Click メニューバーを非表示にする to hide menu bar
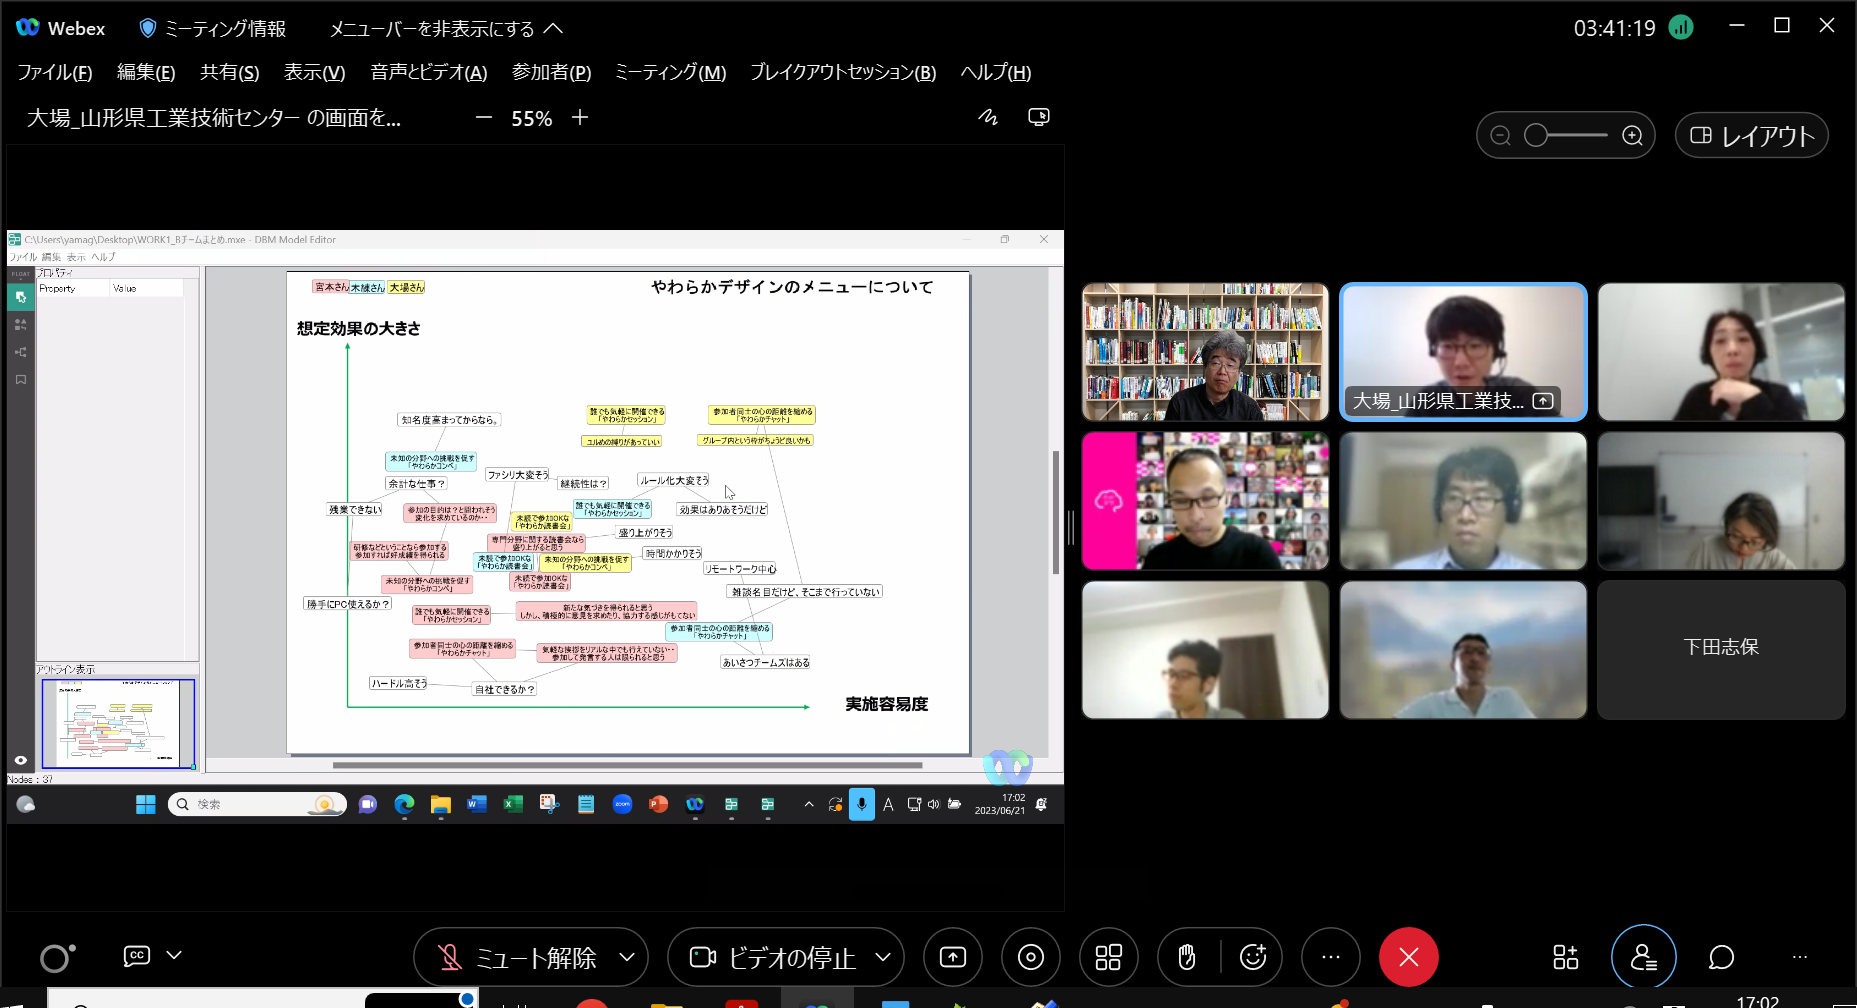1857x1008 pixels. tap(446, 28)
